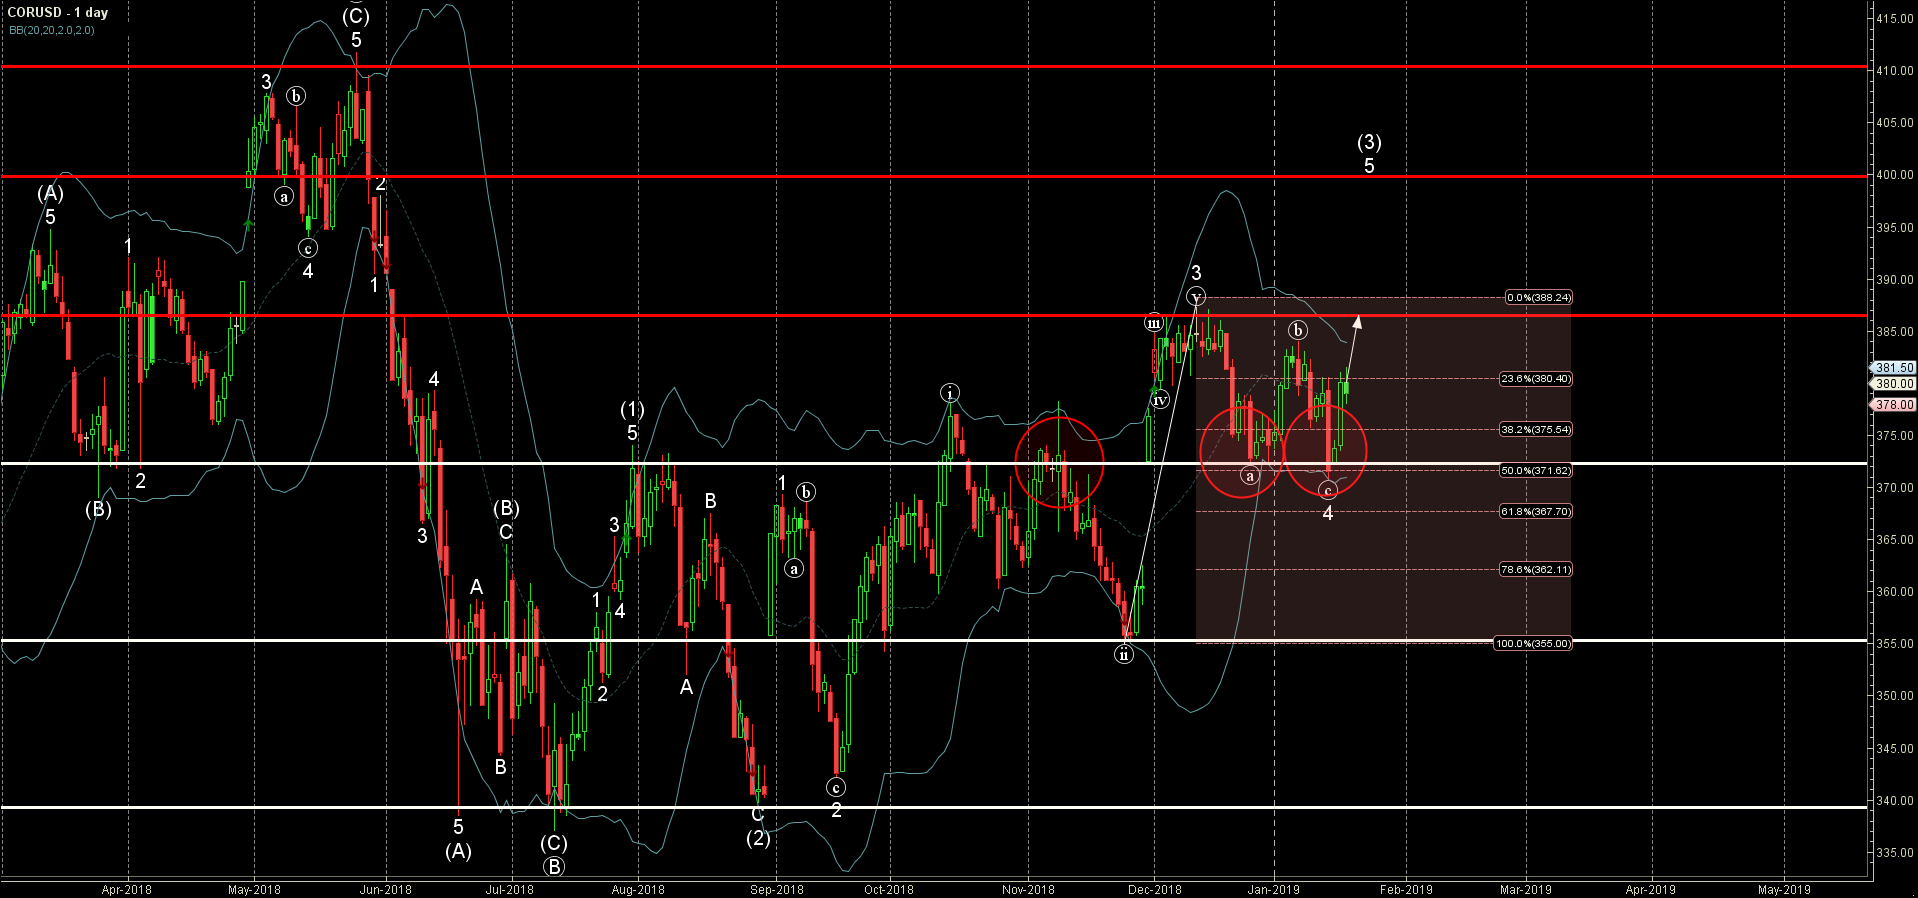
Task: Click the Jan-2019 label on time axis
Action: [1273, 889]
